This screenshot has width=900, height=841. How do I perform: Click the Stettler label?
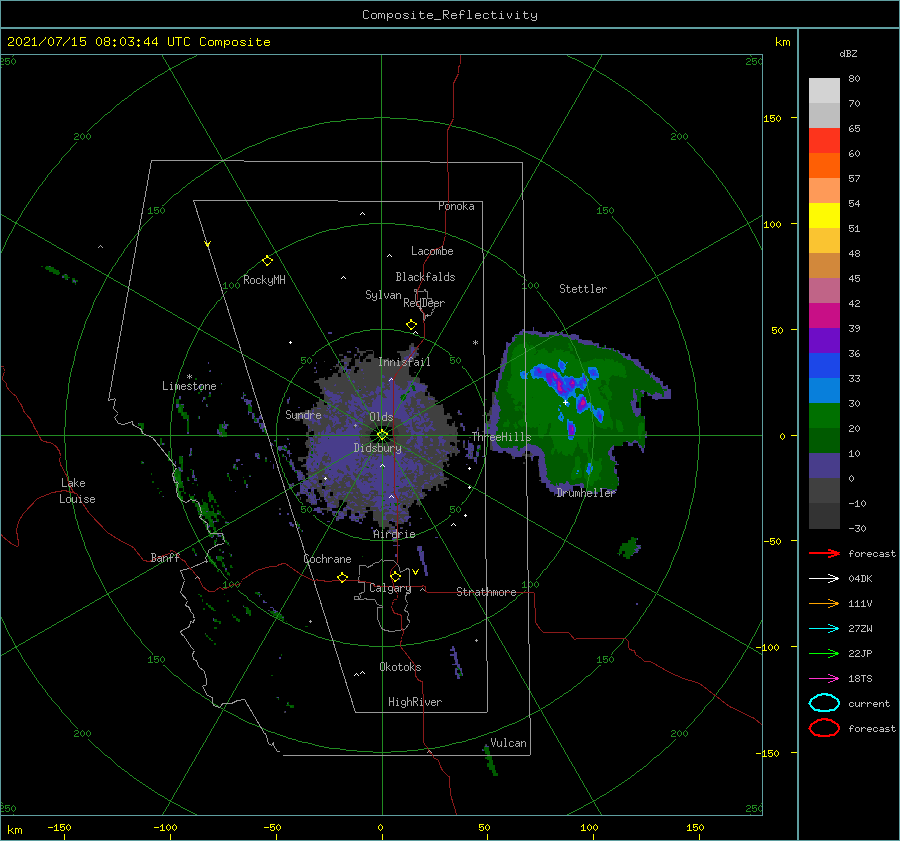tap(583, 289)
